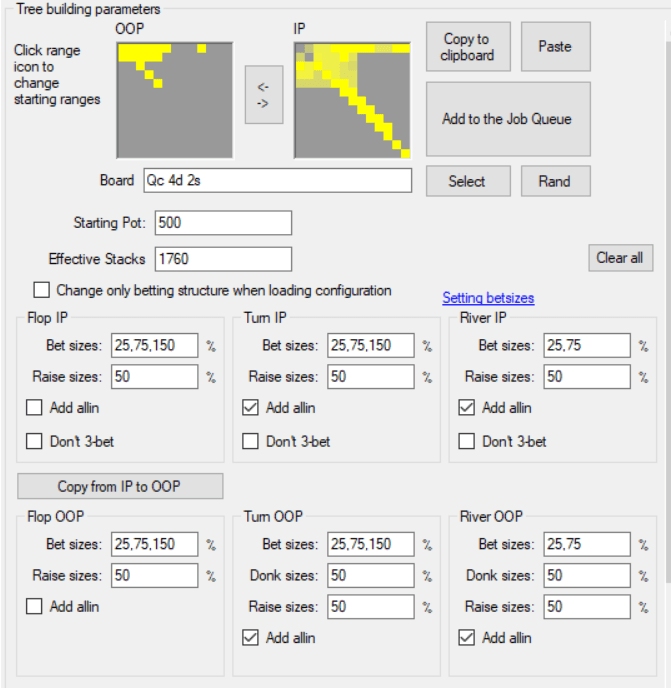
Task: Toggle Don't 3-bet under Flop IP
Action: pyautogui.click(x=34, y=441)
